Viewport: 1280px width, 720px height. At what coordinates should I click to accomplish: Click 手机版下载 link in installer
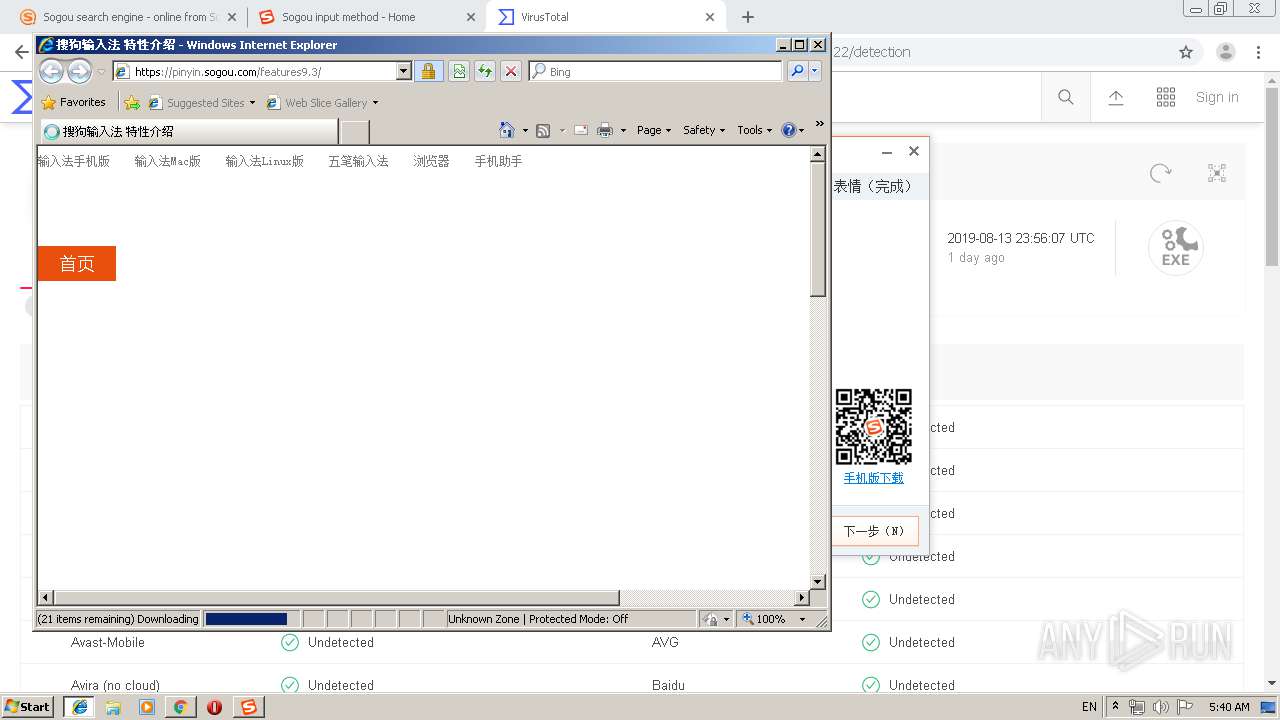point(873,478)
